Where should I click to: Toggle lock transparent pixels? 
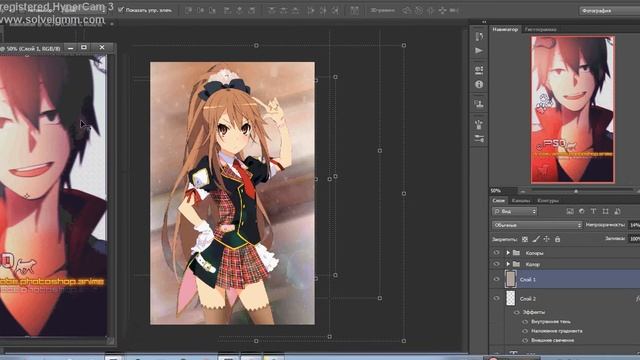[525, 239]
